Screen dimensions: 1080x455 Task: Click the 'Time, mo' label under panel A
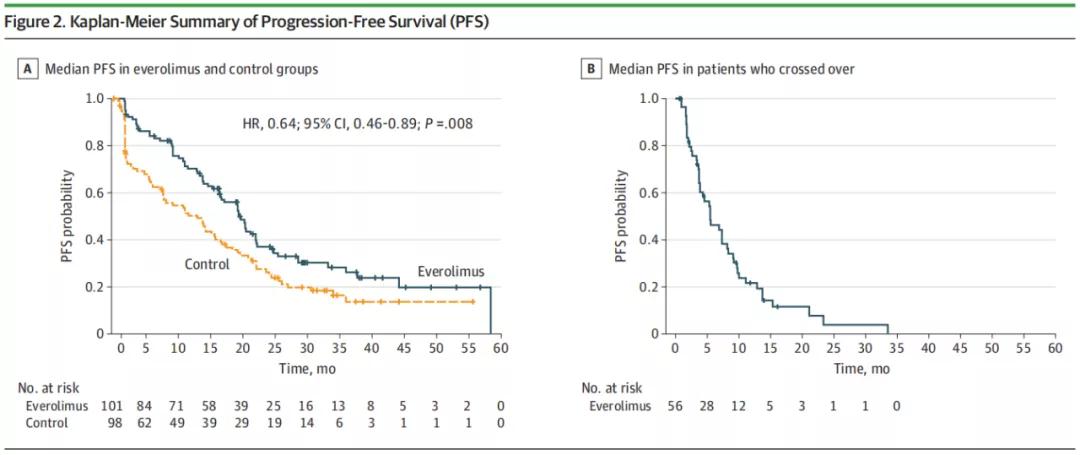[307, 368]
